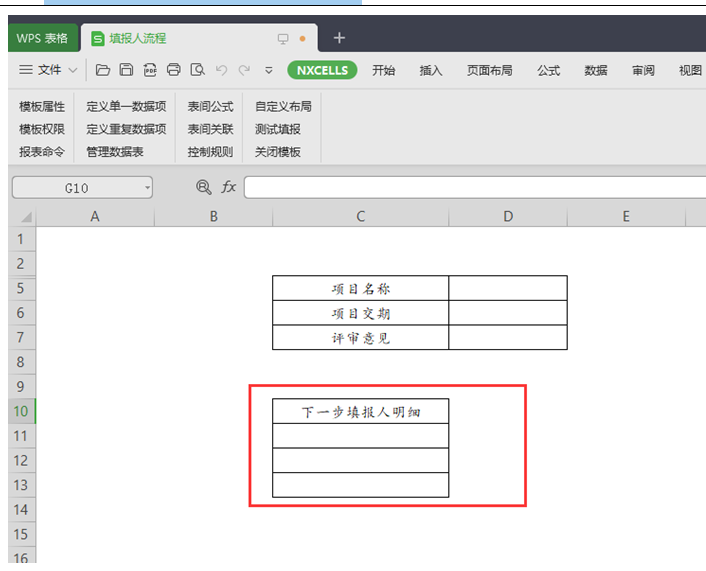
Task: Switch to the NXCELLS tab
Action: coord(322,70)
